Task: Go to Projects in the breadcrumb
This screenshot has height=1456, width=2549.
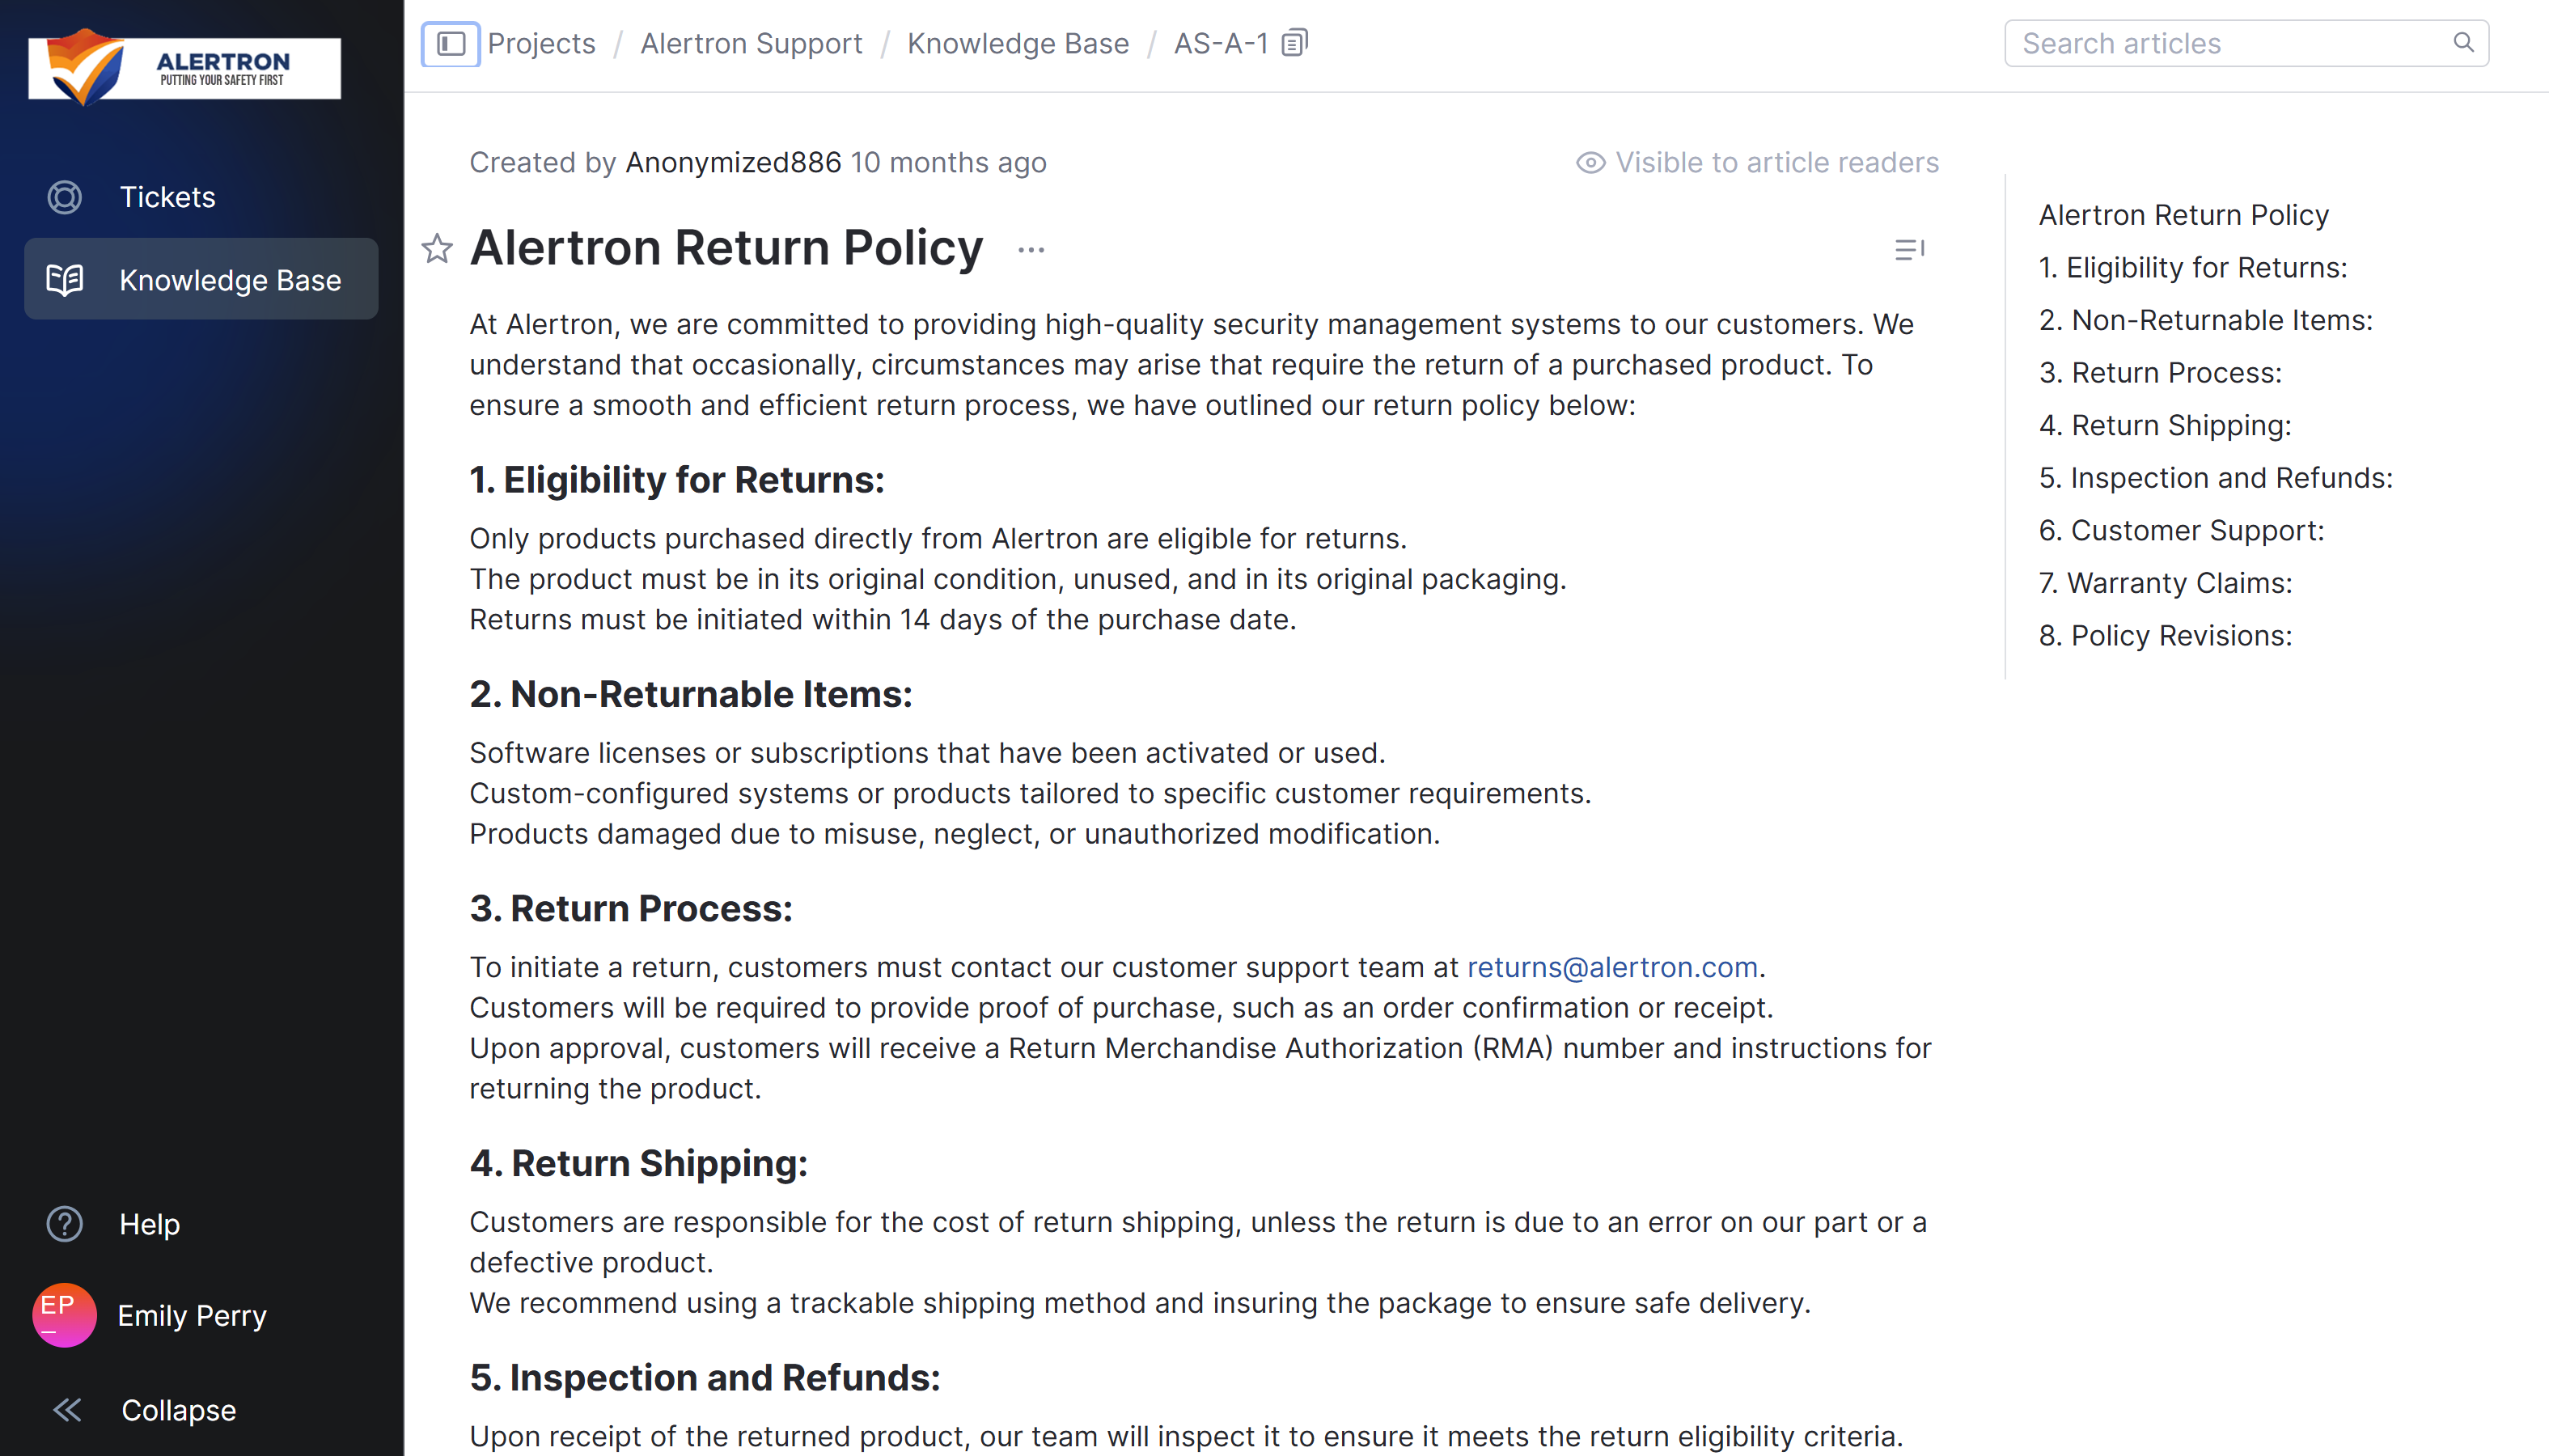Action: [x=541, y=44]
